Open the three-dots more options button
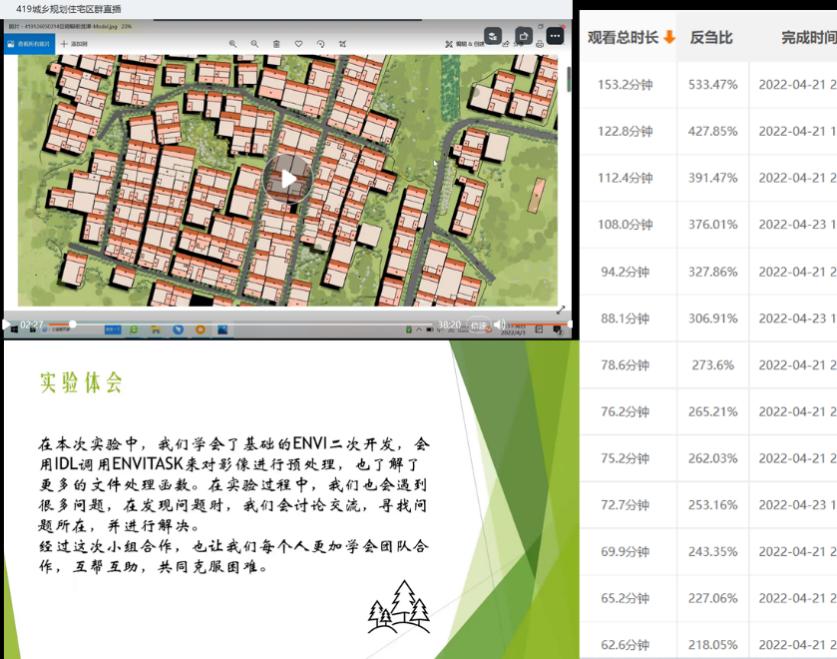This screenshot has height=659, width=837. [x=554, y=36]
